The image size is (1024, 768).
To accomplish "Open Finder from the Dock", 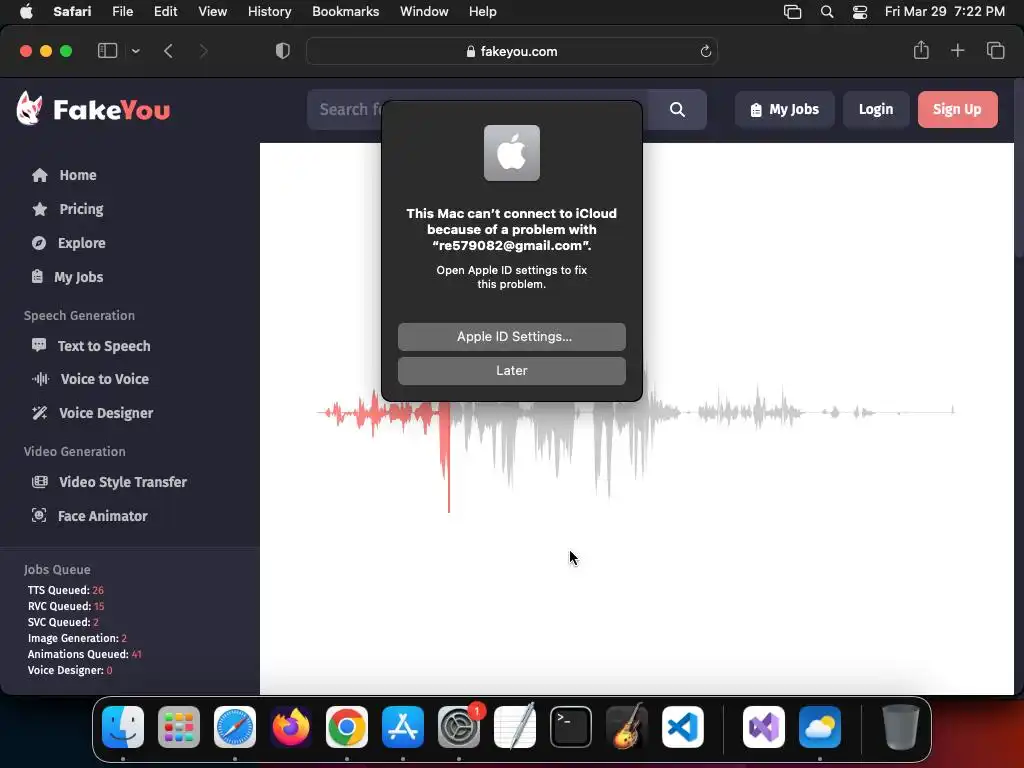I will [123, 727].
